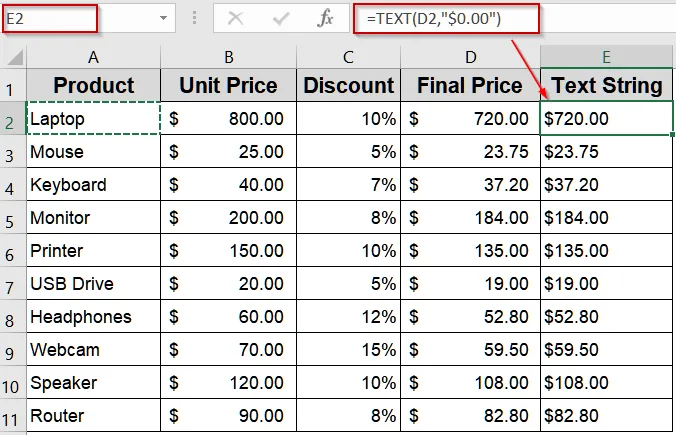Screen dimensions: 676x435
Task: Select the Laptop cell
Action: point(94,118)
